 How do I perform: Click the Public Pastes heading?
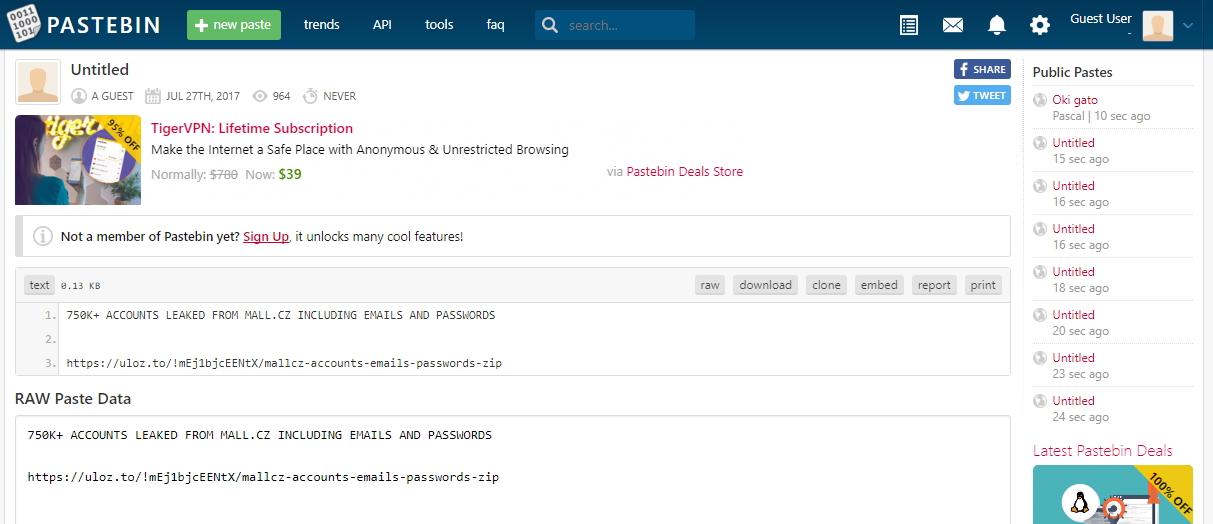tap(1072, 72)
